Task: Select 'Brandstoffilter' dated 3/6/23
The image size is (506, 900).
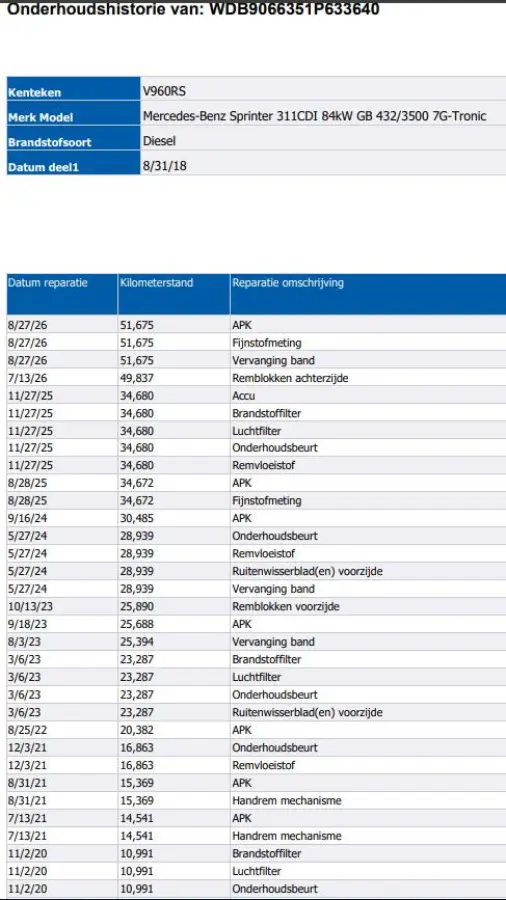Action: point(267,660)
